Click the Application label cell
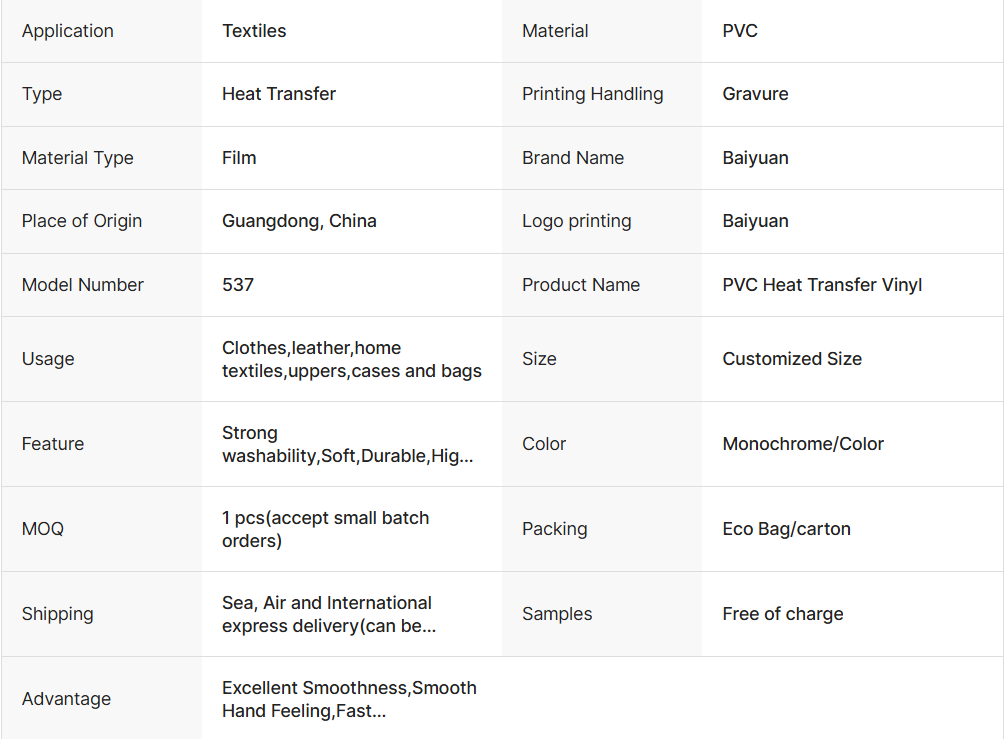This screenshot has height=739, width=1005. (68, 31)
